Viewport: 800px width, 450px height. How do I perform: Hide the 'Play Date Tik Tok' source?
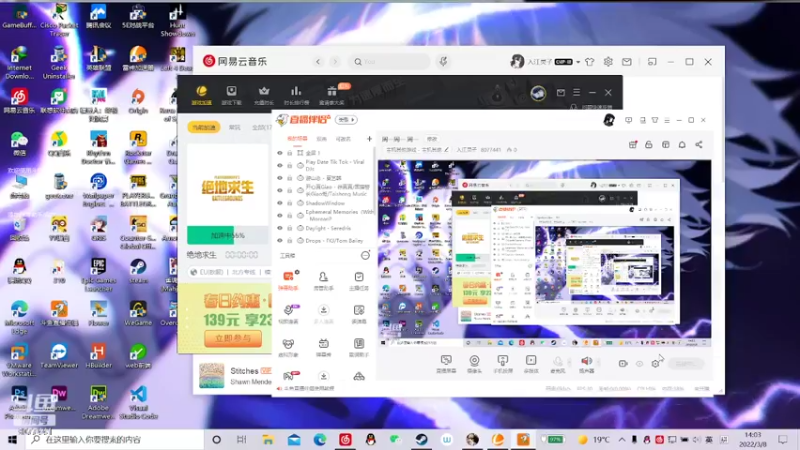tap(280, 165)
